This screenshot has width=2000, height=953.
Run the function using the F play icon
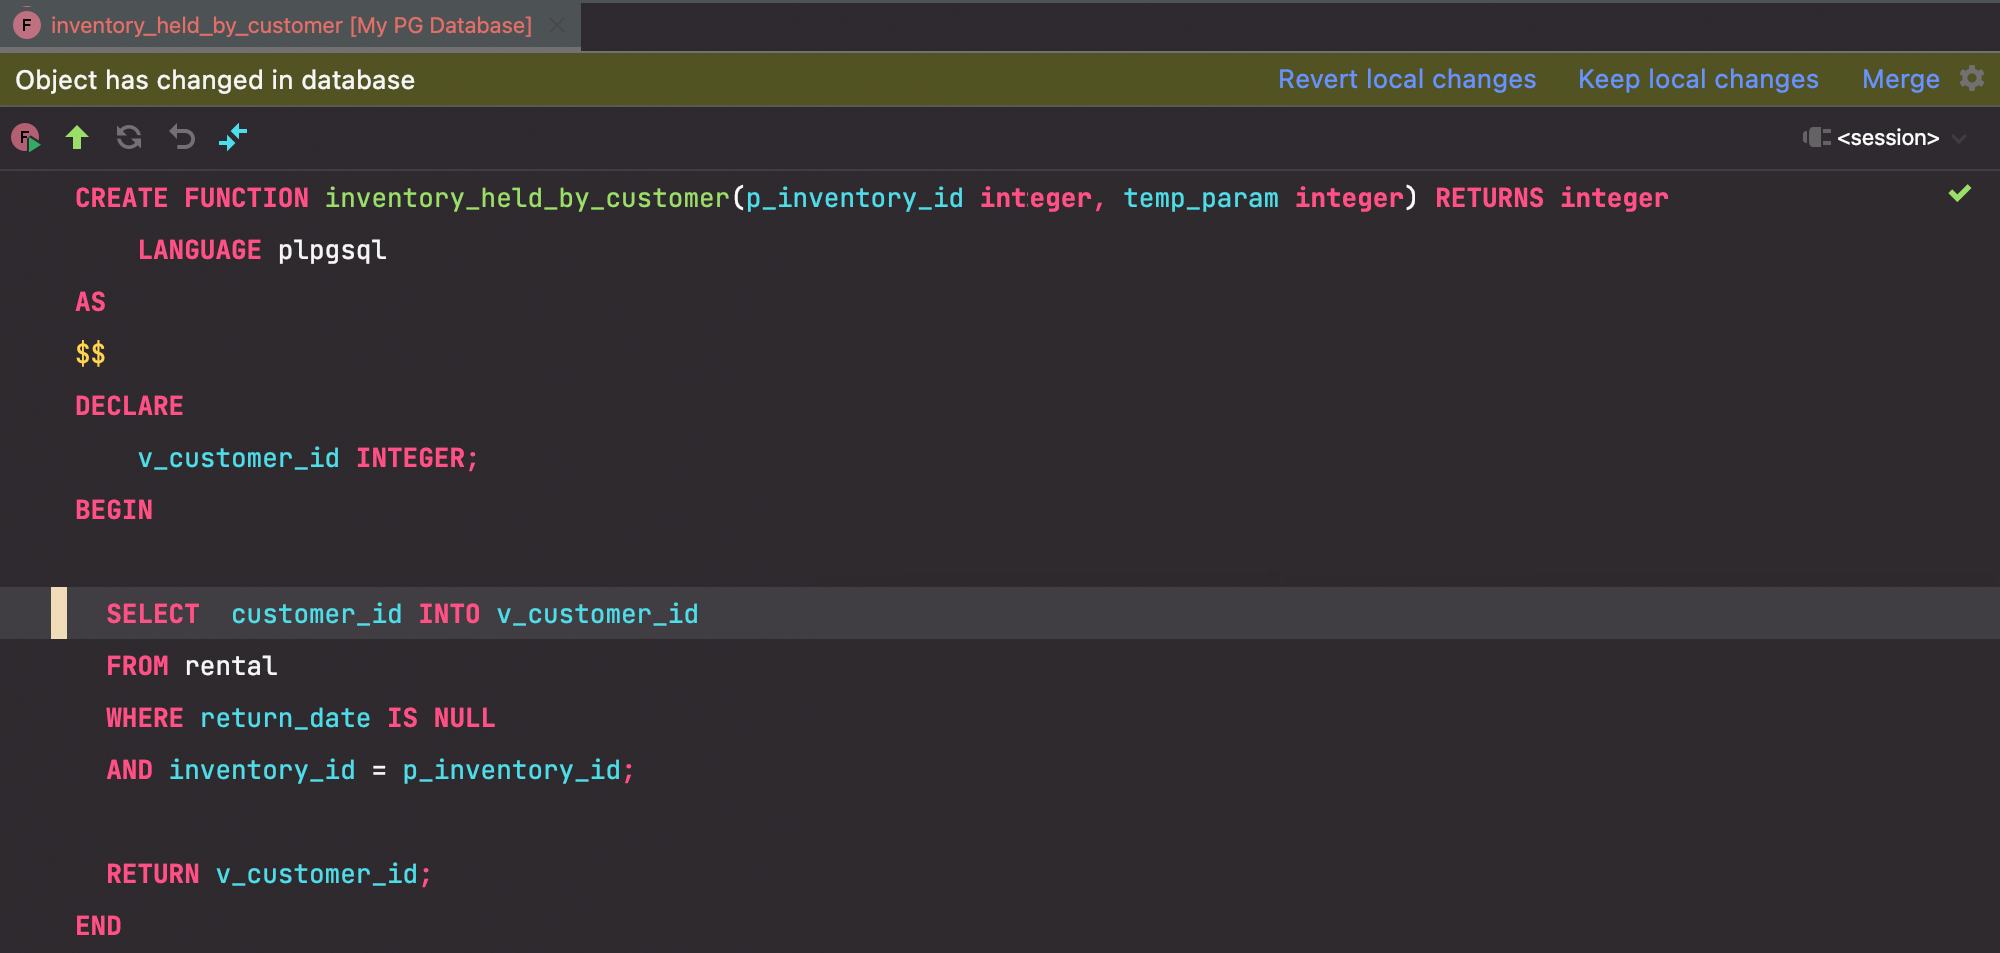tap(26, 138)
